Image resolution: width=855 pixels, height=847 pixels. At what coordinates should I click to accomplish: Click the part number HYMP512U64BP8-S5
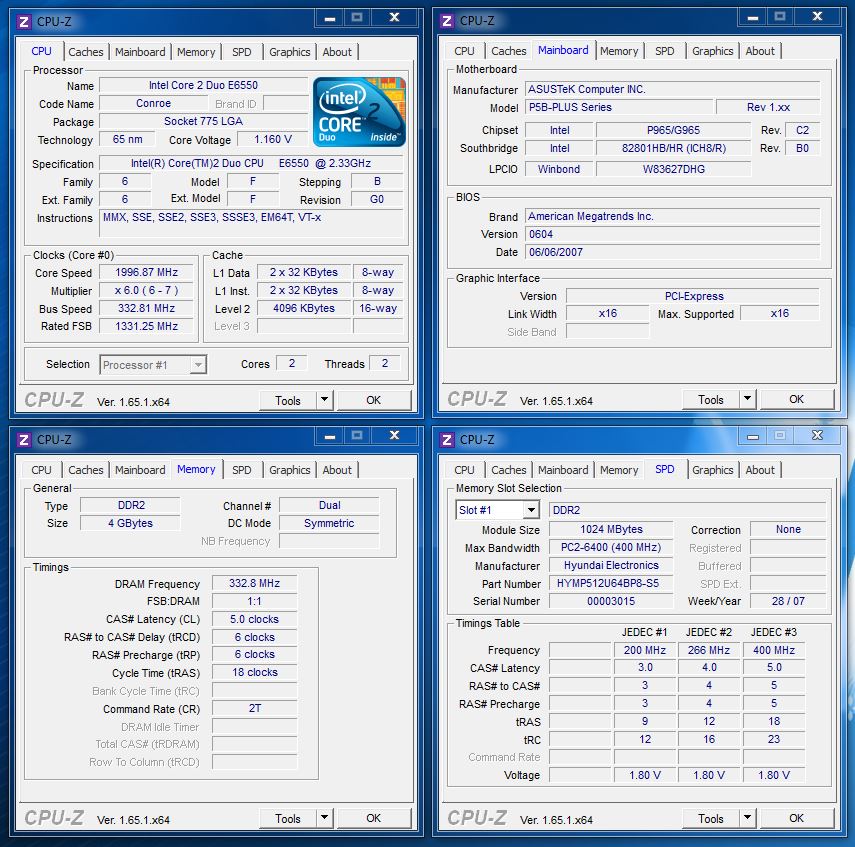[611, 583]
